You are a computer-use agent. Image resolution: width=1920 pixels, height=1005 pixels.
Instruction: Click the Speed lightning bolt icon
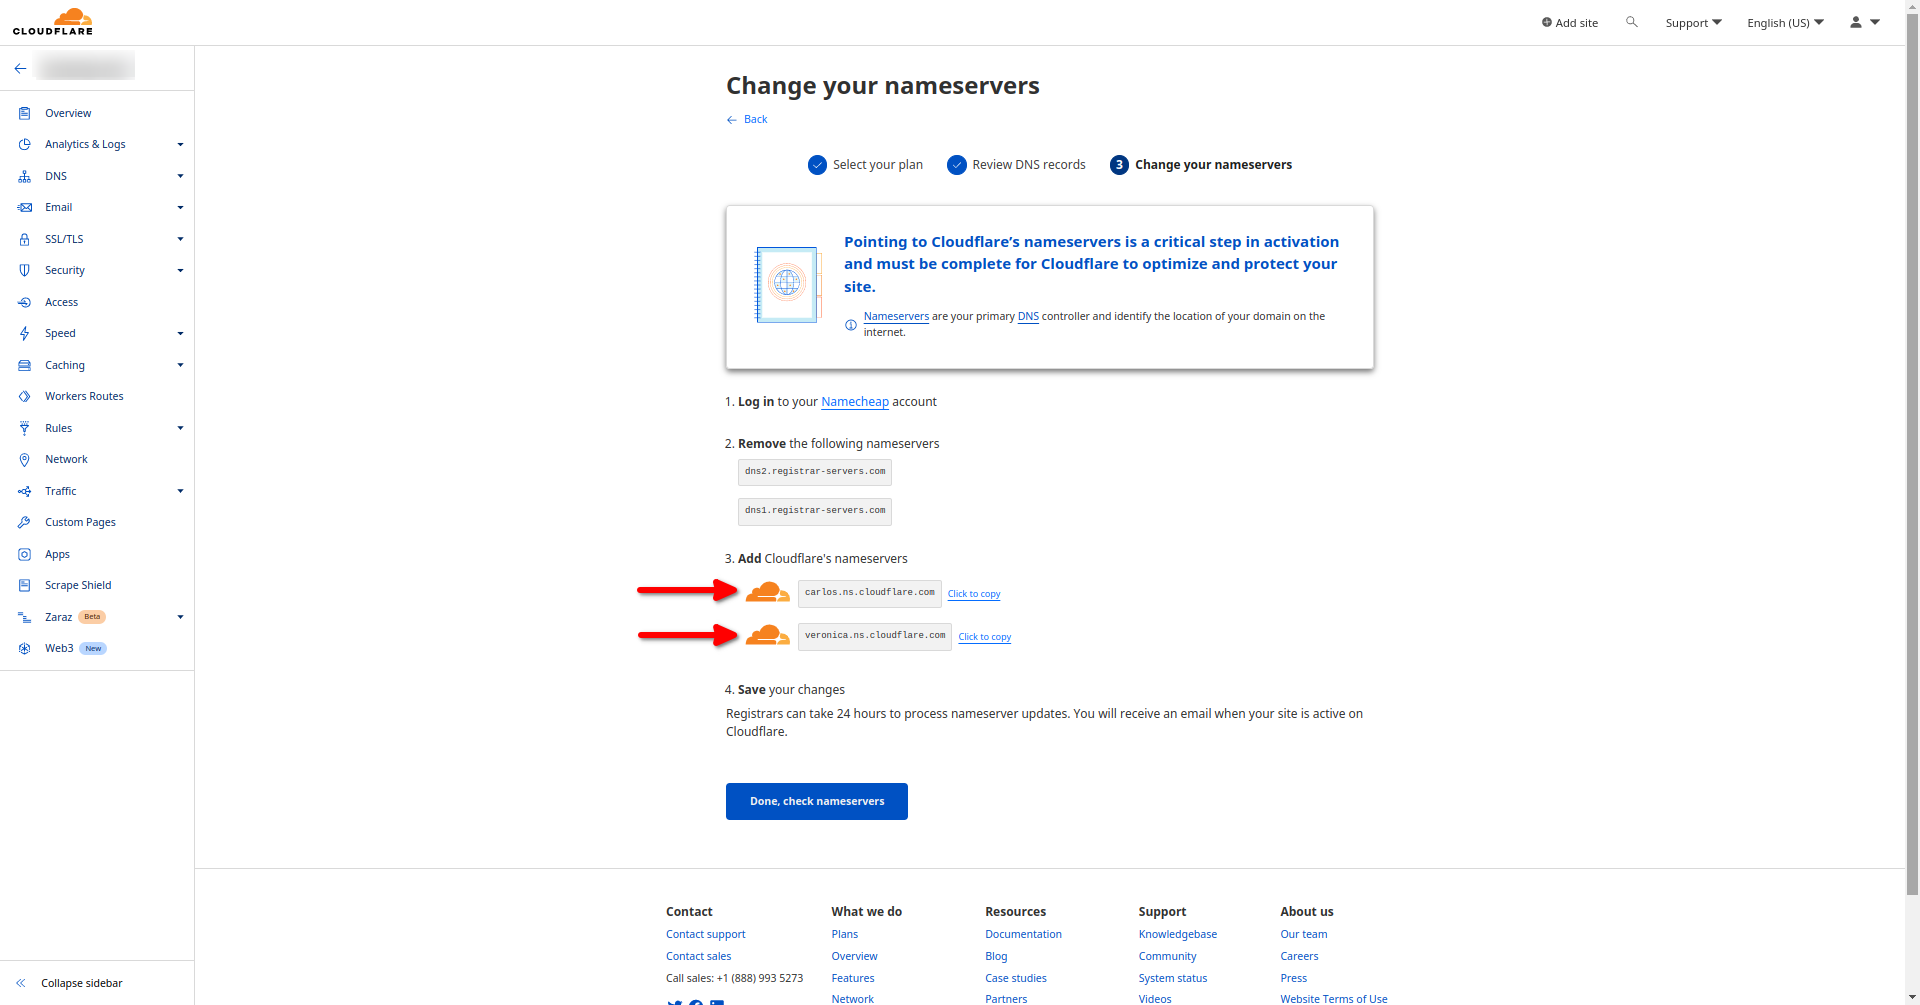point(24,333)
